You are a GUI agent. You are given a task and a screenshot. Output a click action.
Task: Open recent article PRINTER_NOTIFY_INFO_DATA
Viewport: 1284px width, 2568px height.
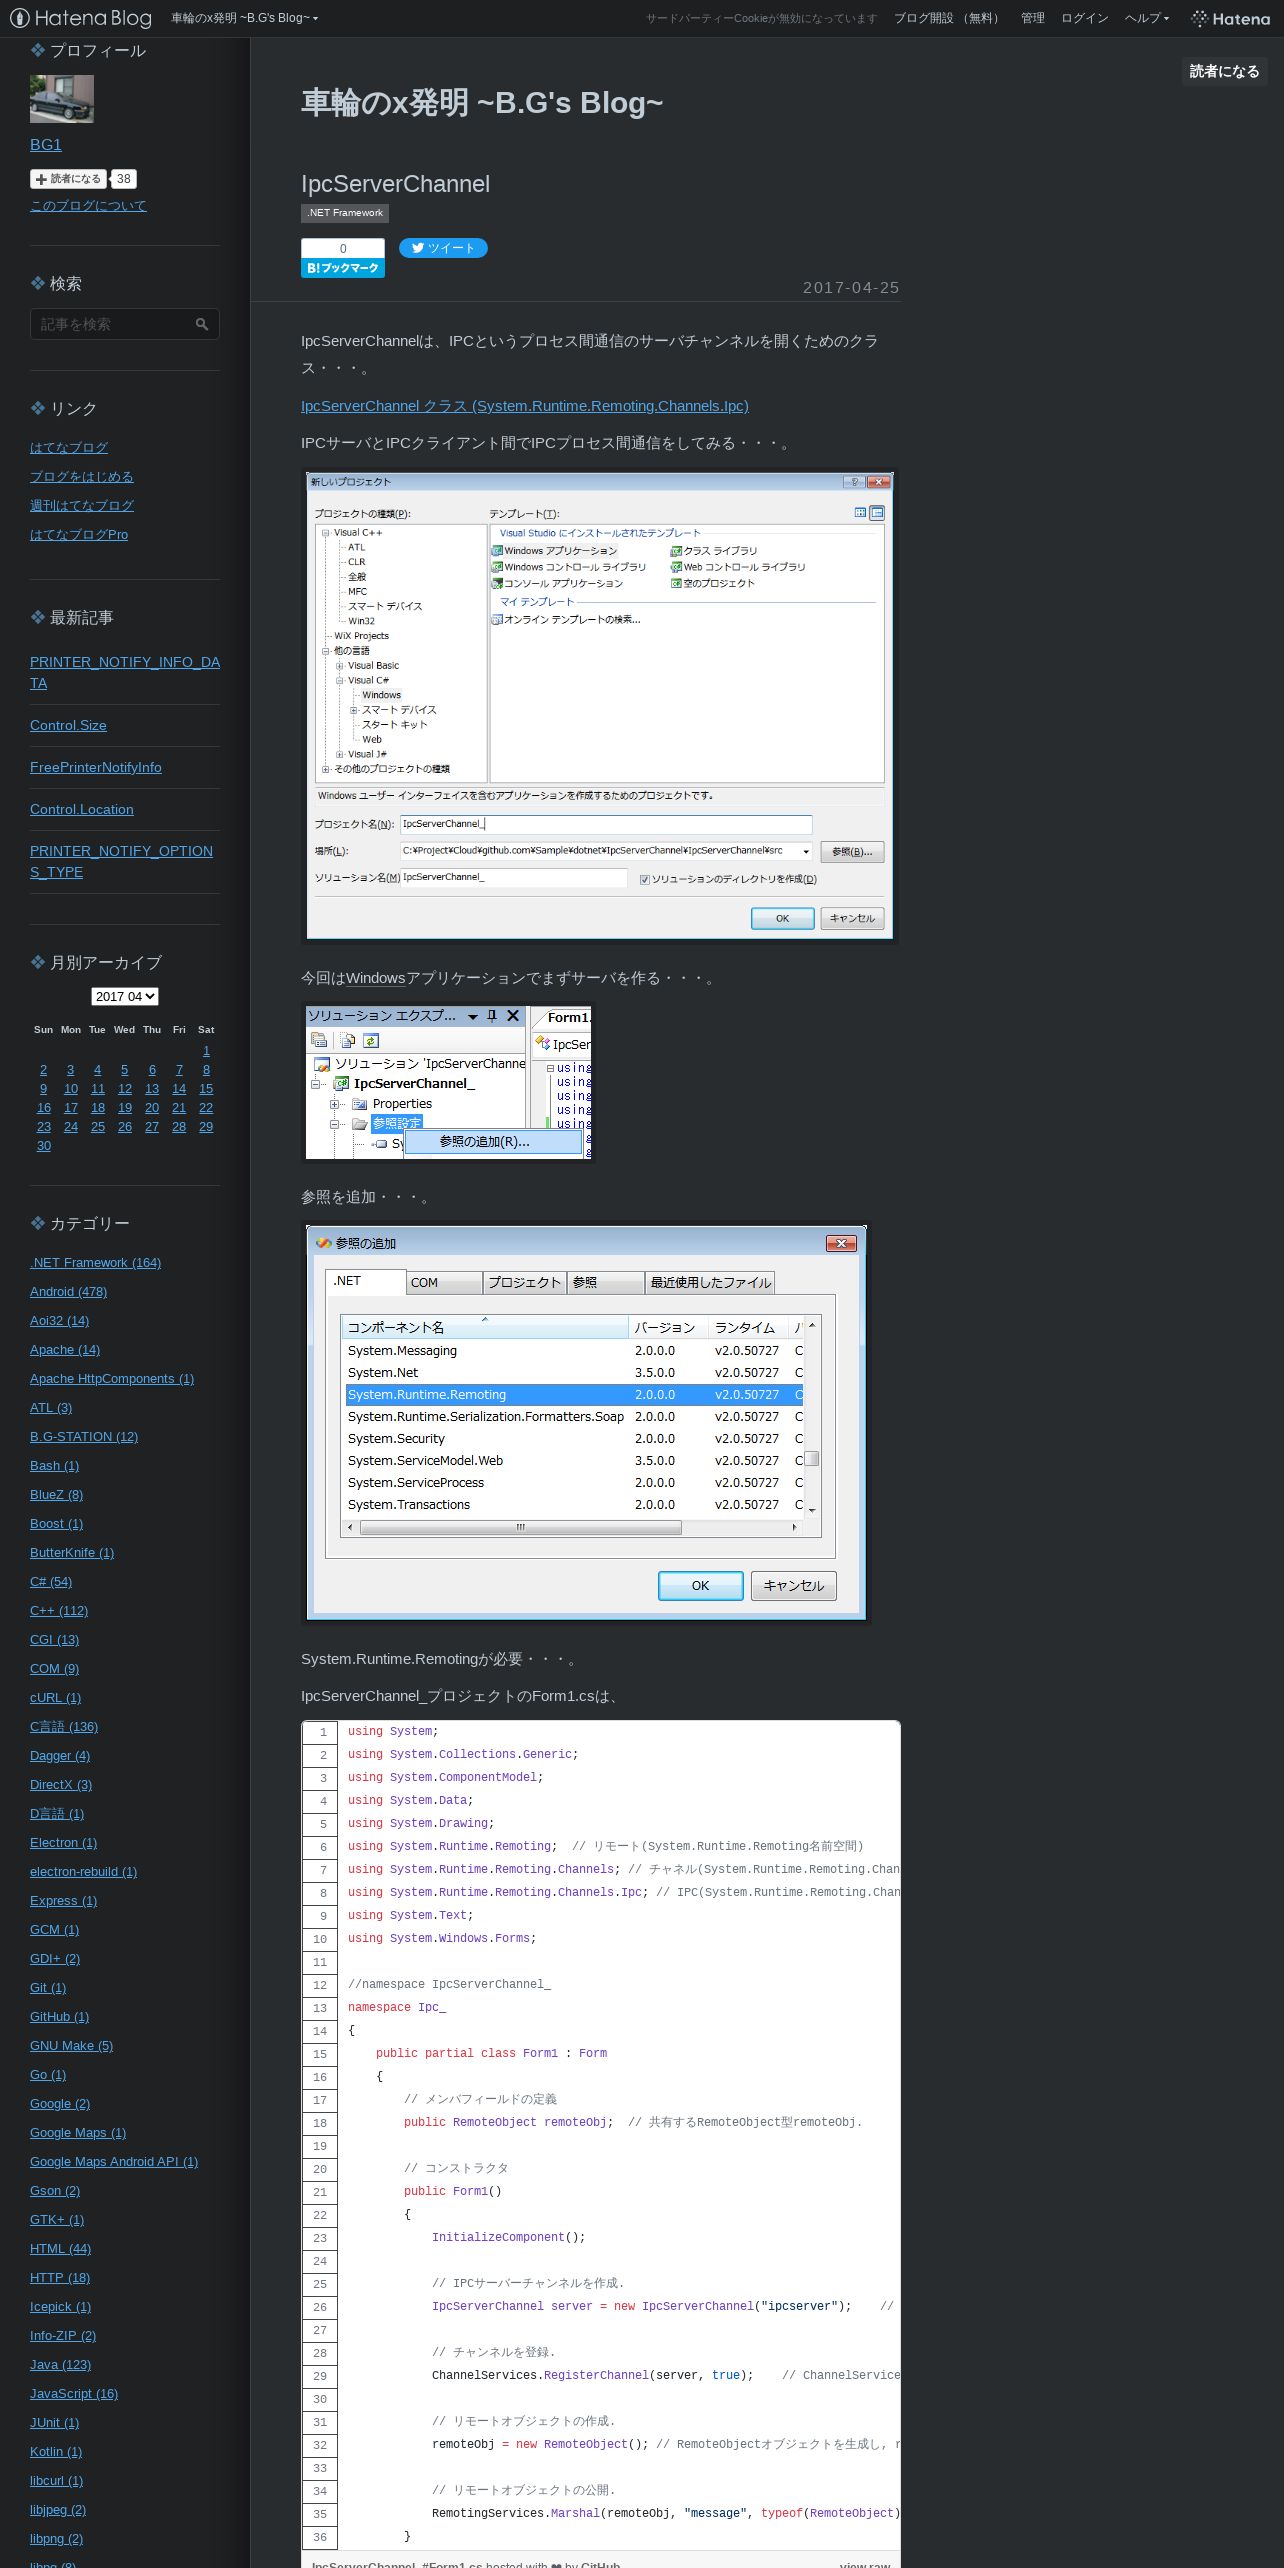(x=125, y=672)
